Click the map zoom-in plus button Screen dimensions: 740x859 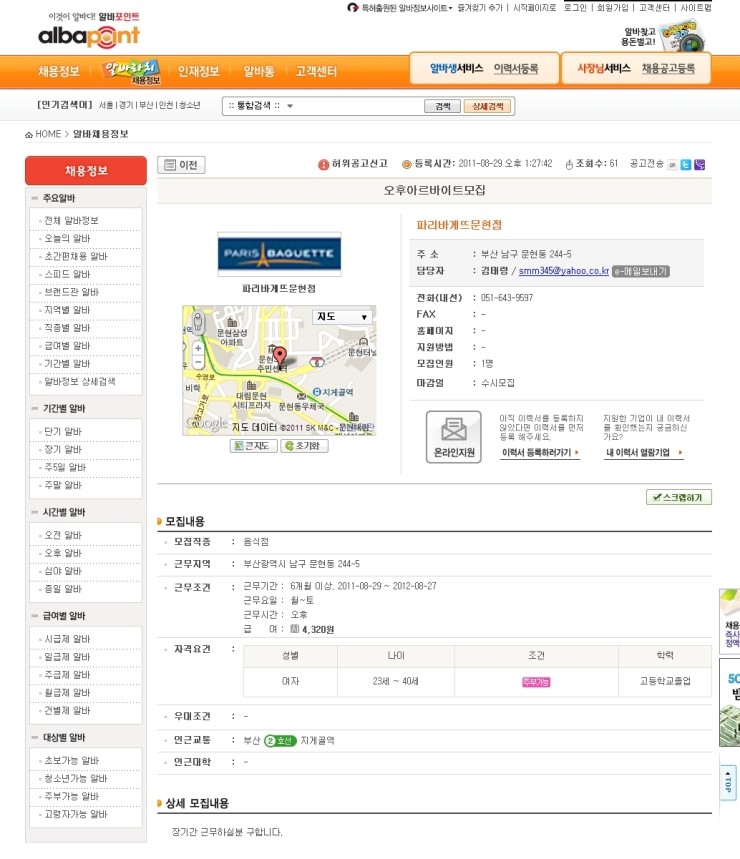tap(198, 348)
